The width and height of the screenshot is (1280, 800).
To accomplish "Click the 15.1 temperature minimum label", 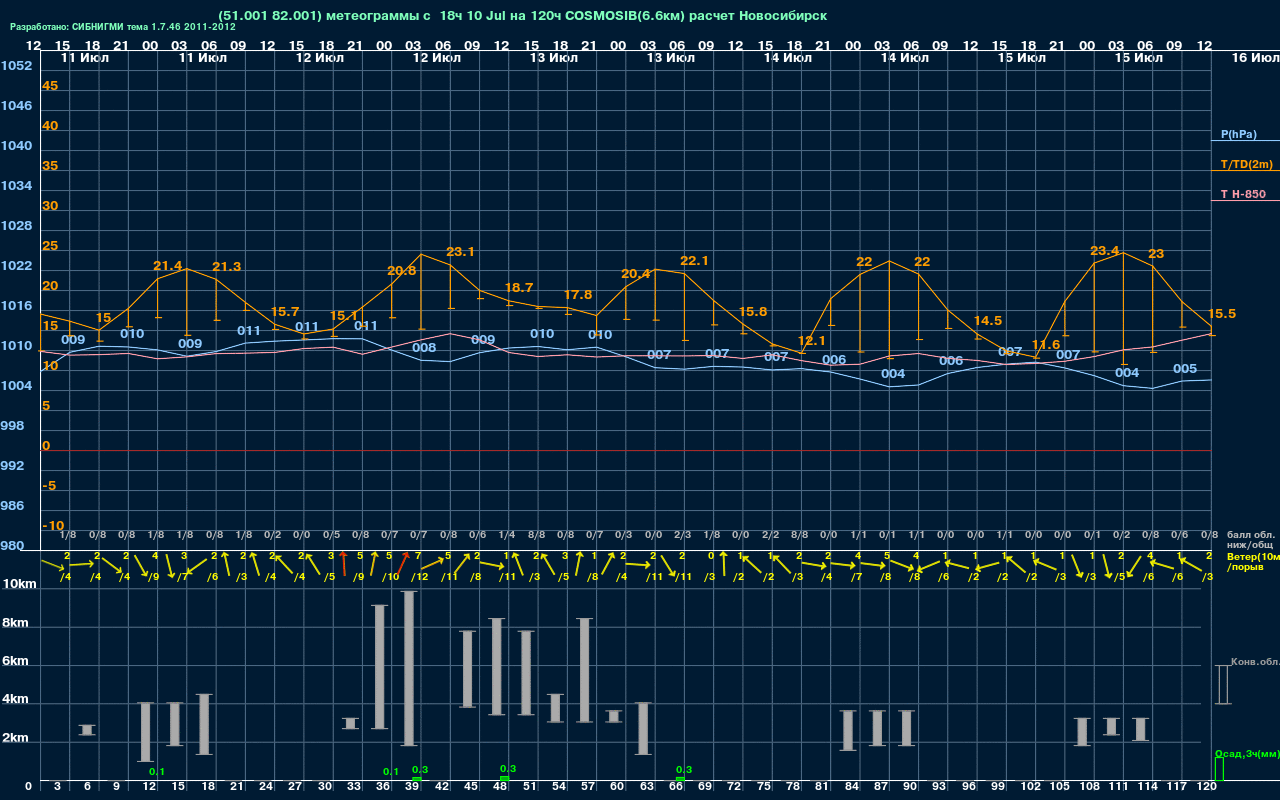I will click(344, 316).
